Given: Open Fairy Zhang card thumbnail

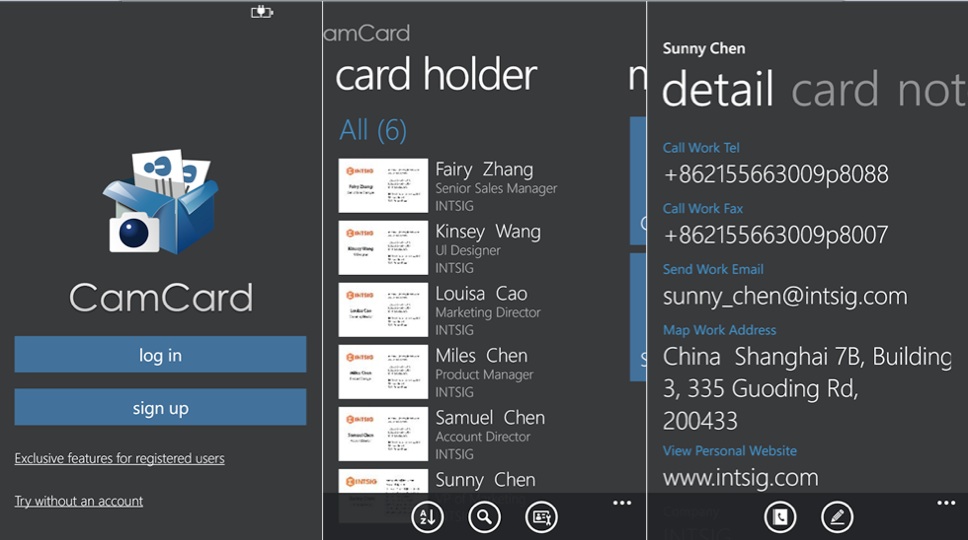Looking at the screenshot, I should [x=383, y=186].
